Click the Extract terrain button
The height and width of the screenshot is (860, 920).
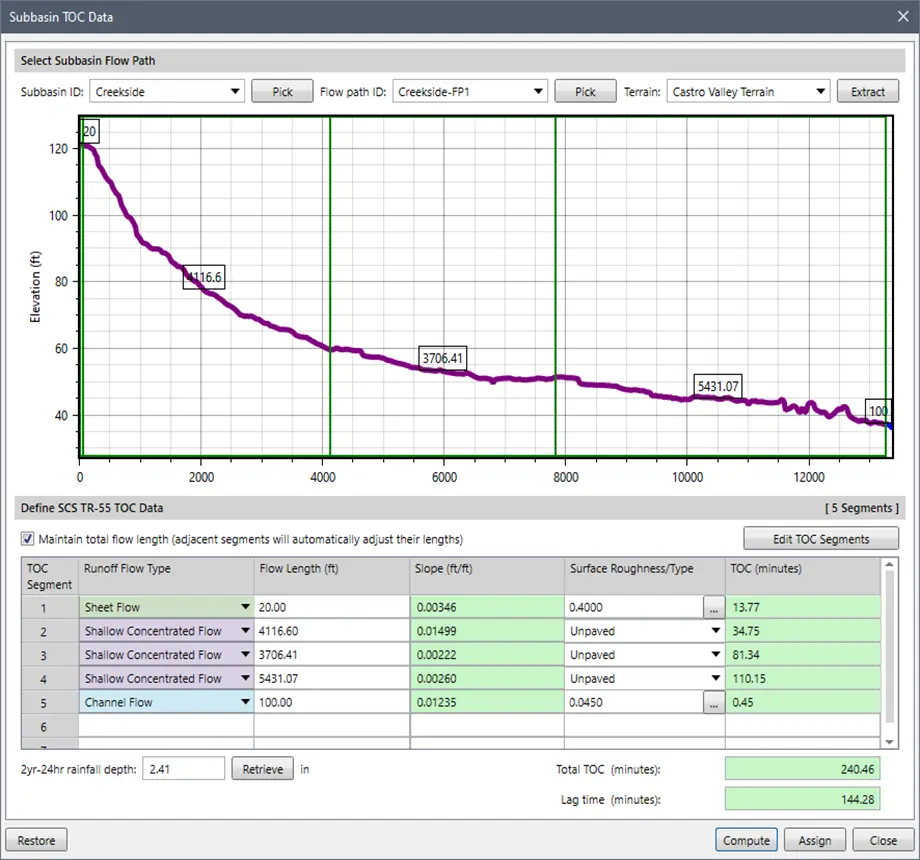(867, 92)
